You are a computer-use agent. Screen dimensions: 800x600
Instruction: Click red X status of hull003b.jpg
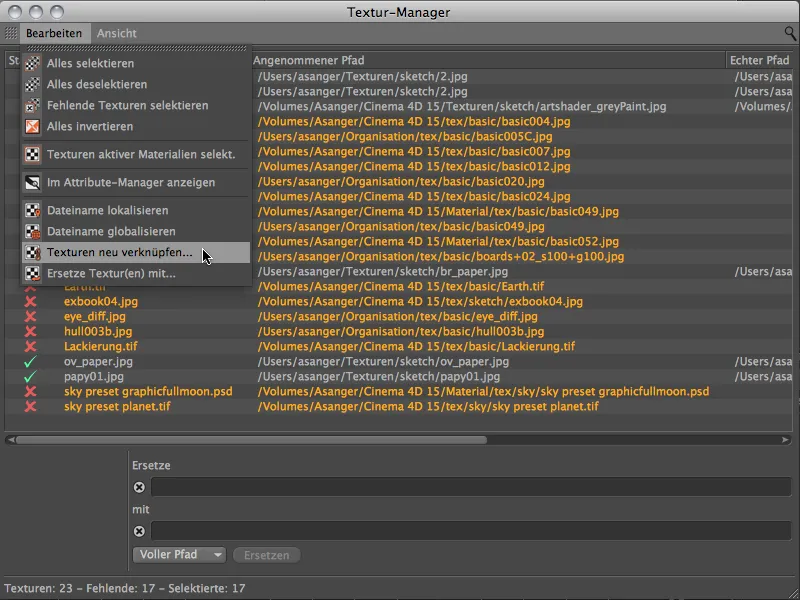31,332
